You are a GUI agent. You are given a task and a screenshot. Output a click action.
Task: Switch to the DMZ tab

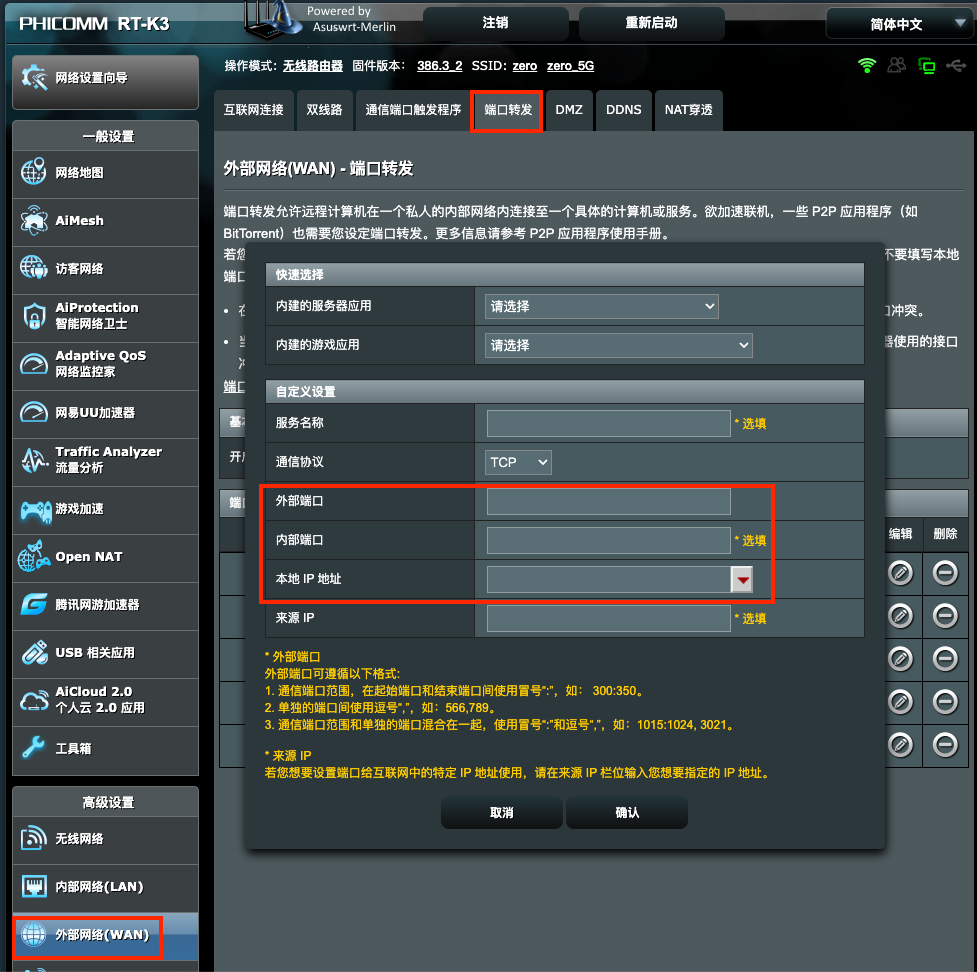tap(569, 110)
